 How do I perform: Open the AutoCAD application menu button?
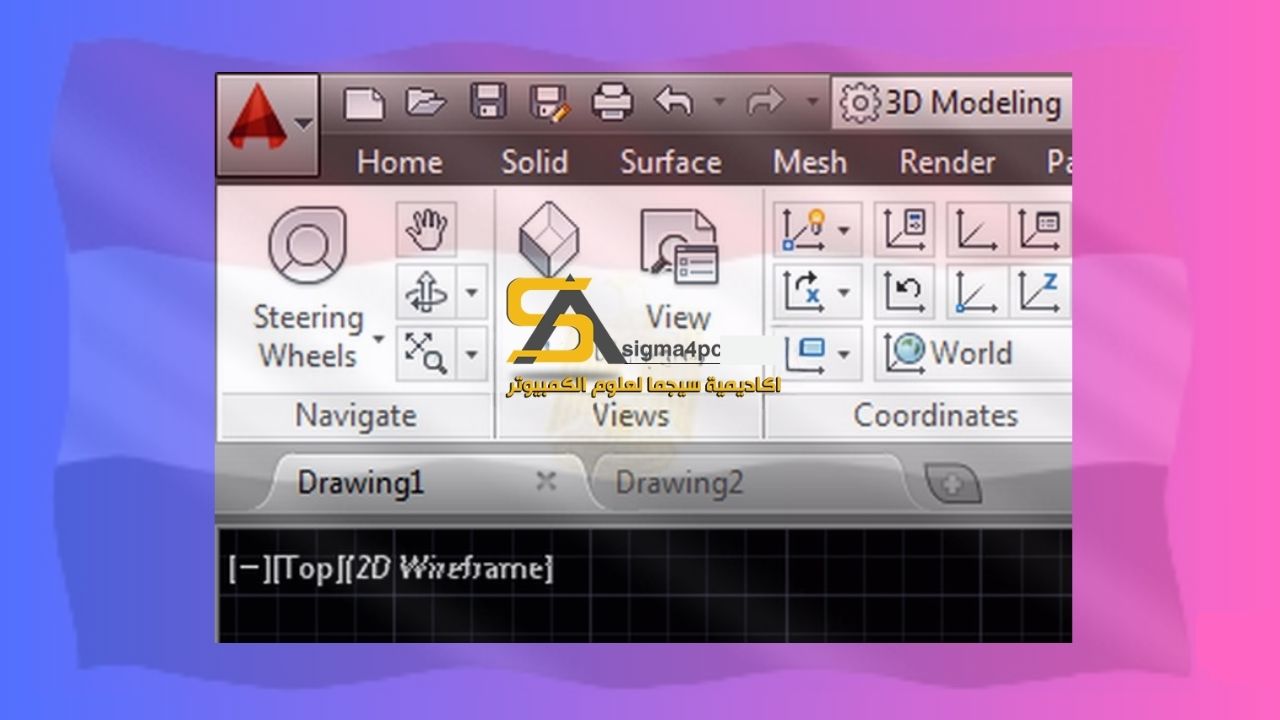267,125
